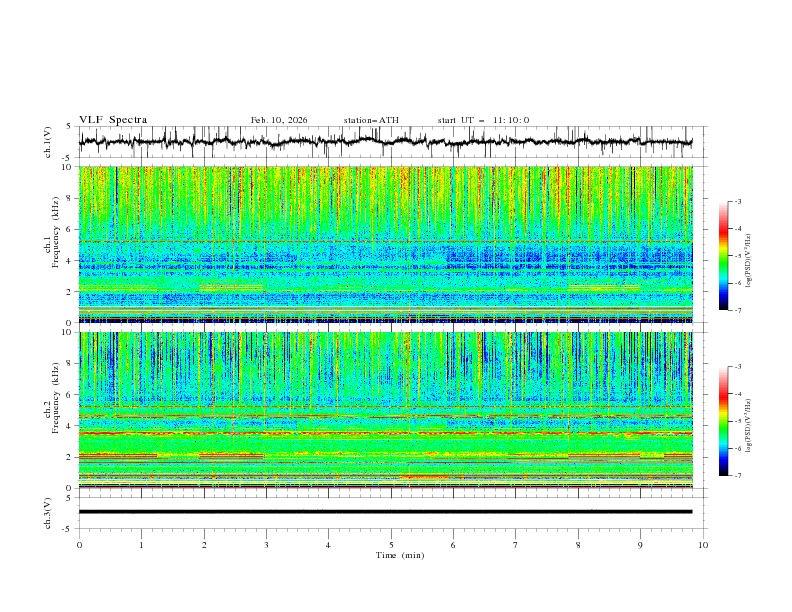Select the date text "Feb. 10, 2026"
The image size is (792, 612).
(x=279, y=120)
